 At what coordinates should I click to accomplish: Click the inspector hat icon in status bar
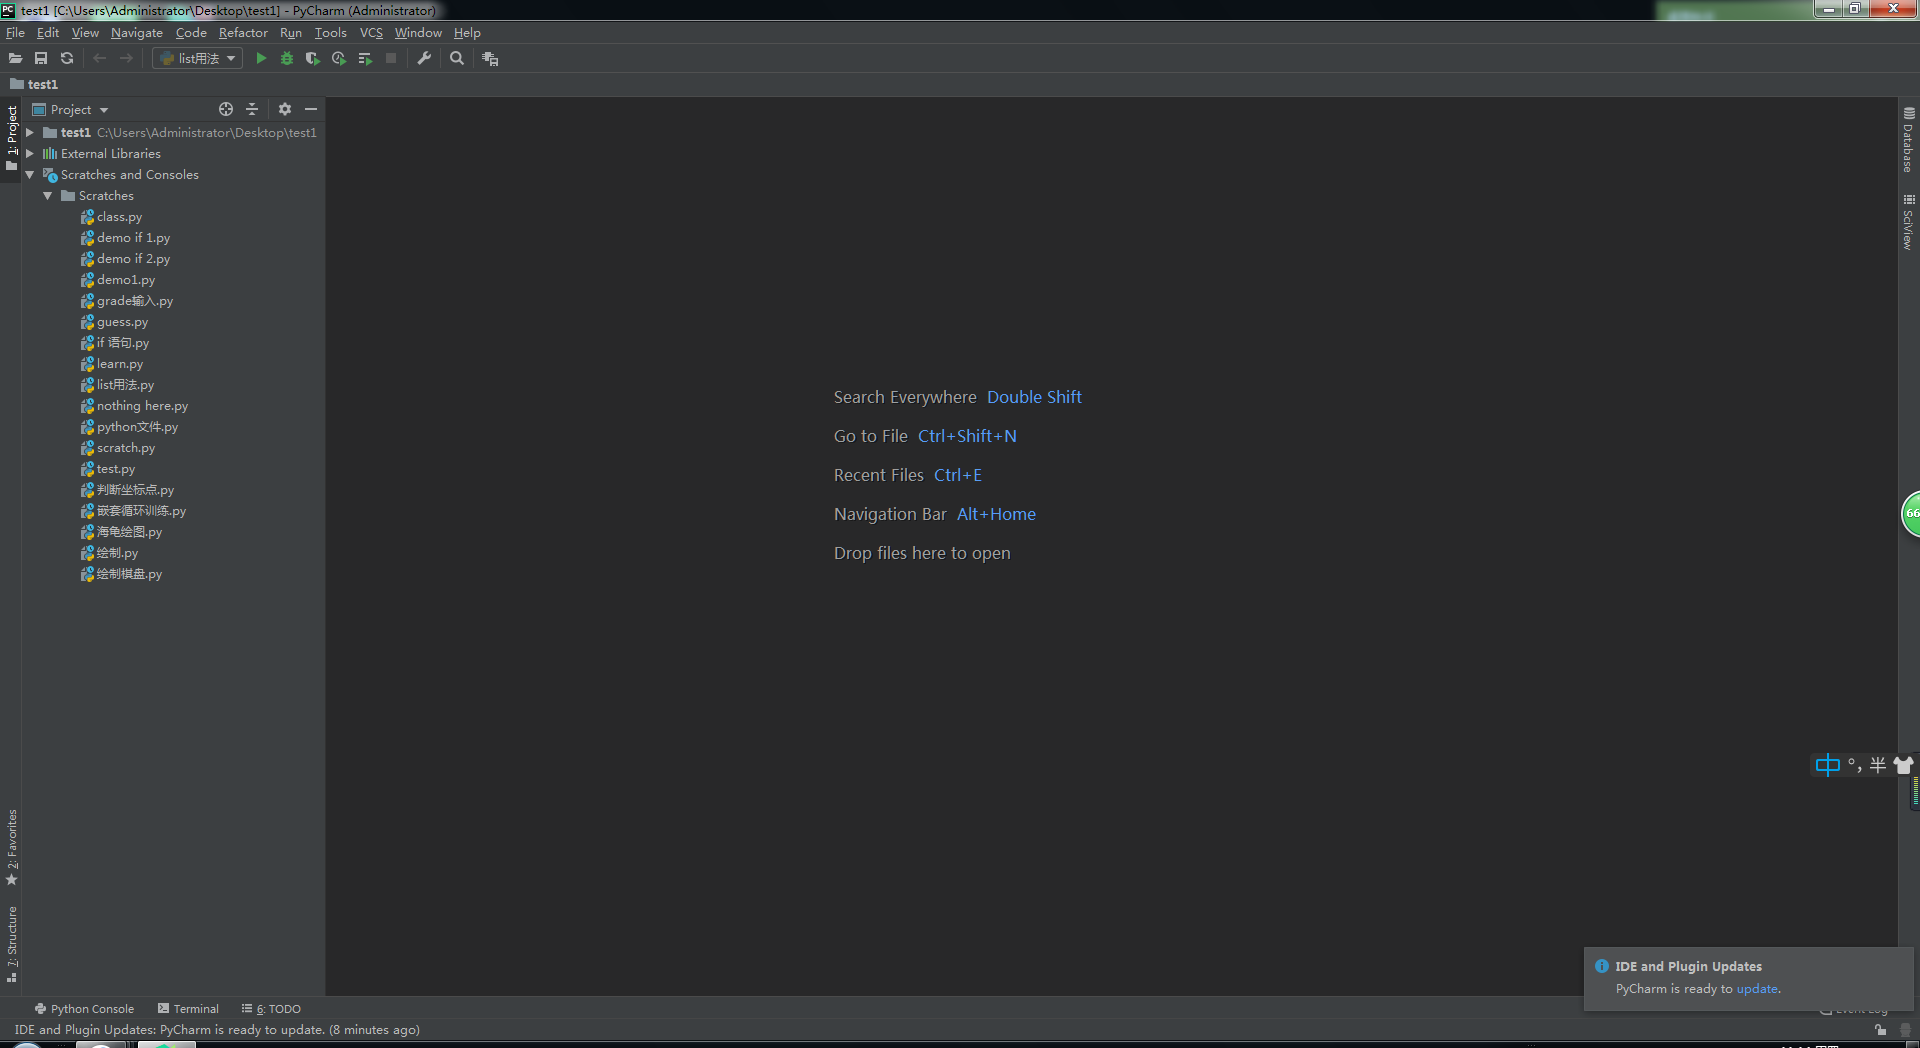click(1905, 1030)
